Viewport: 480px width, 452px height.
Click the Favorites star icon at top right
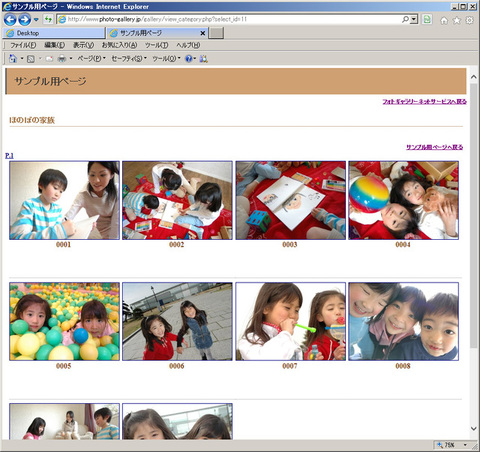456,20
